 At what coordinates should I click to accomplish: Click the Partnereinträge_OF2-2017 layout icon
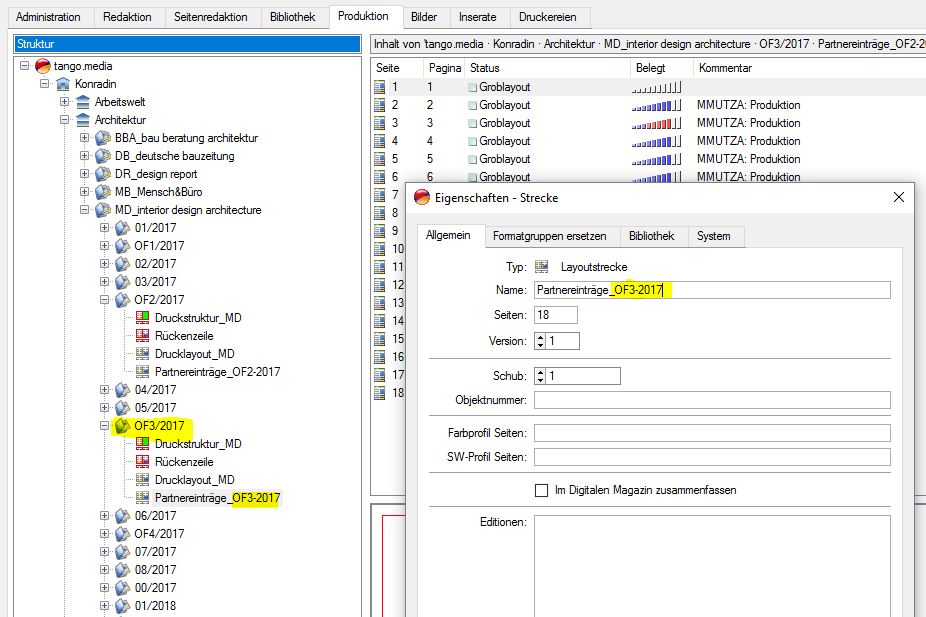click(x=142, y=372)
